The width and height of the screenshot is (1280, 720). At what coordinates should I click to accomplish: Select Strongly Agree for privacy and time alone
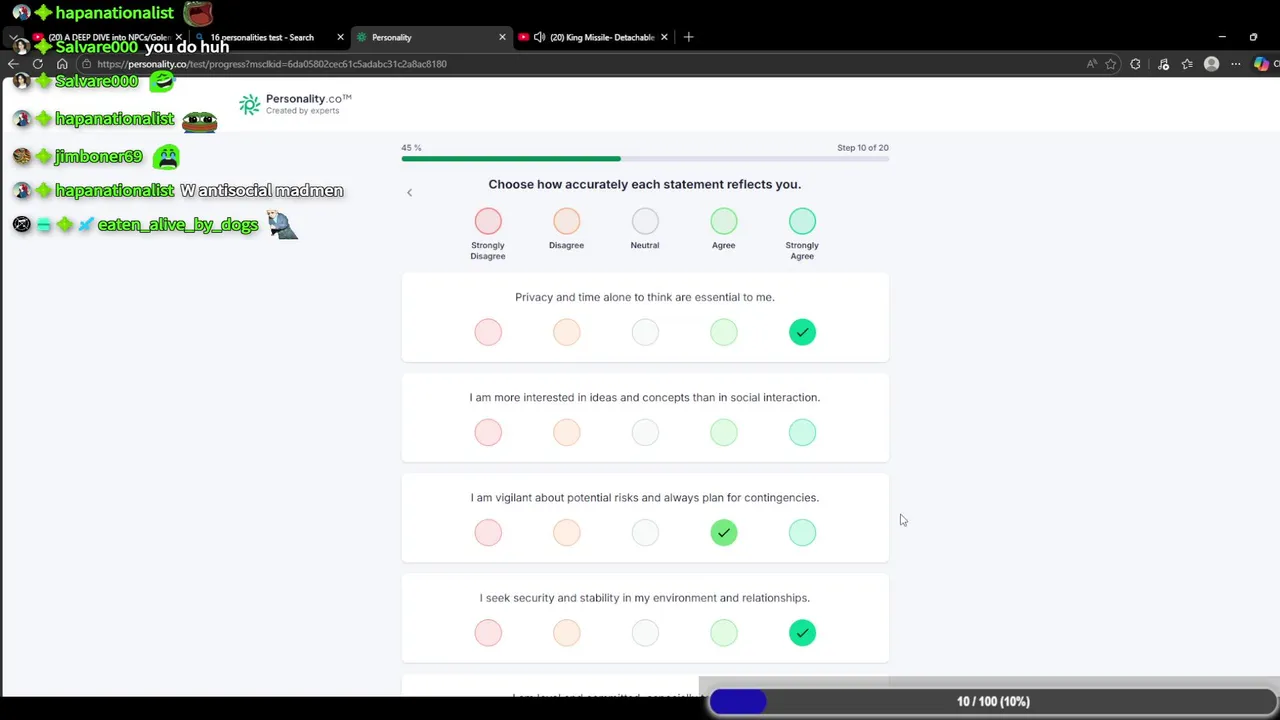pos(802,332)
